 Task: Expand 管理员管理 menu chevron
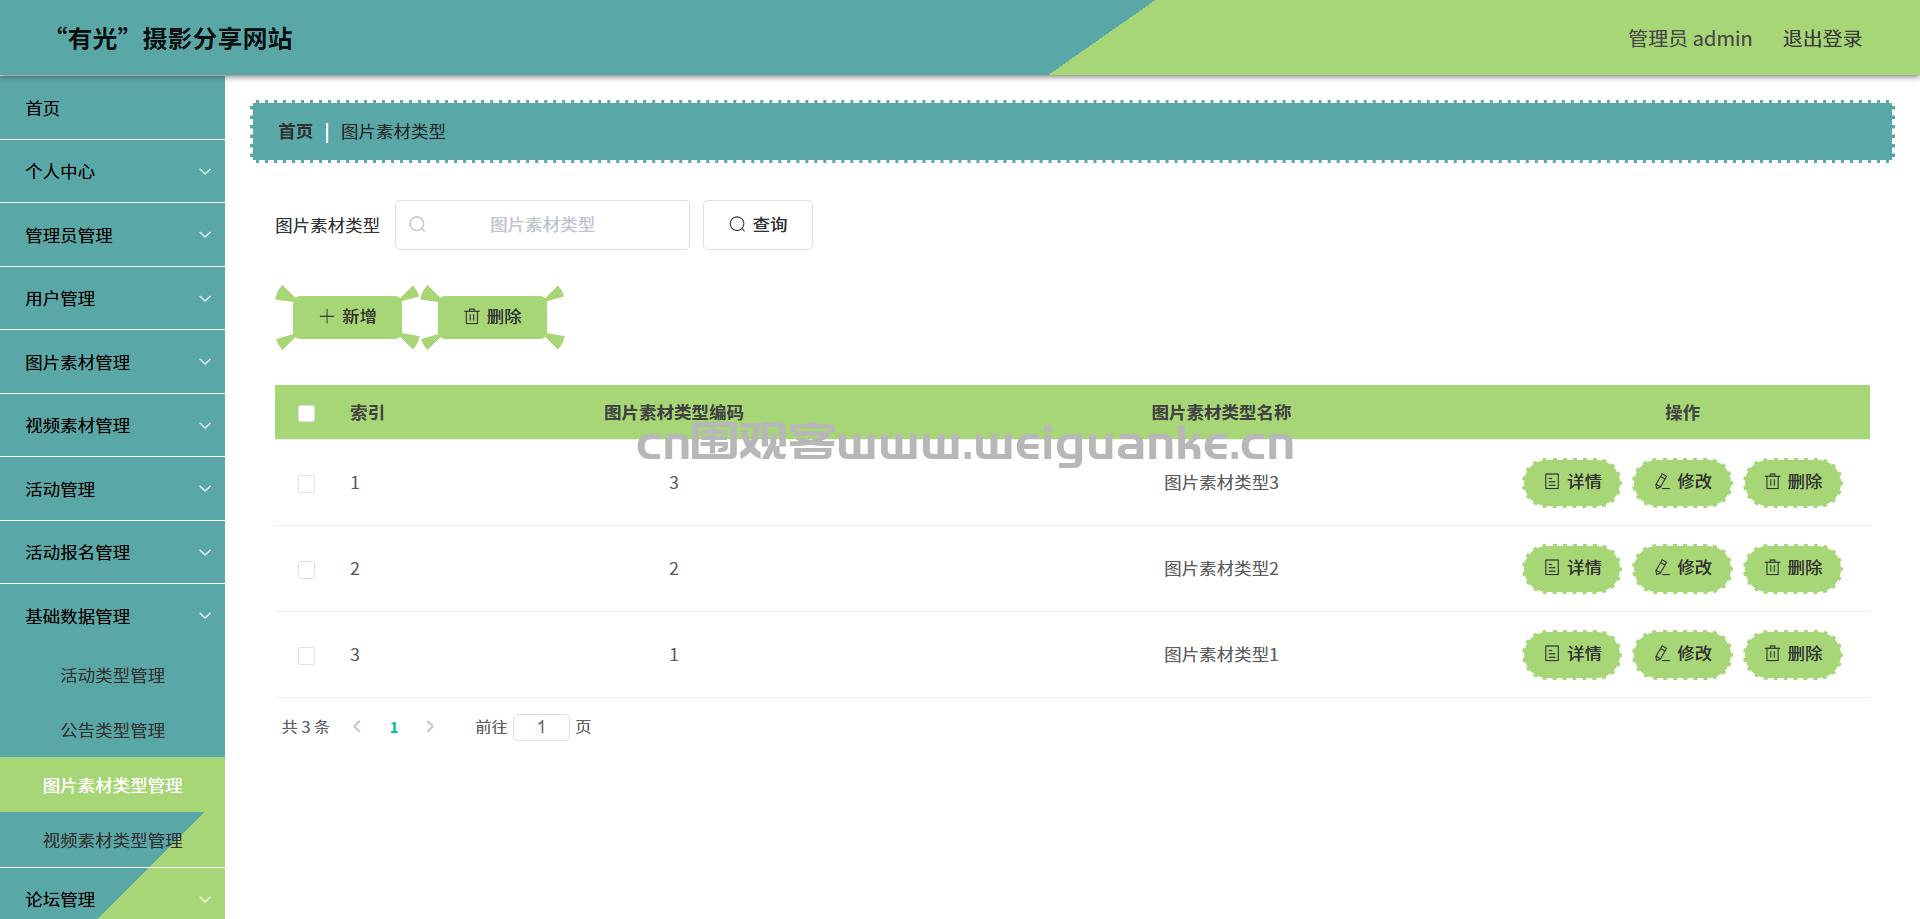[x=205, y=235]
